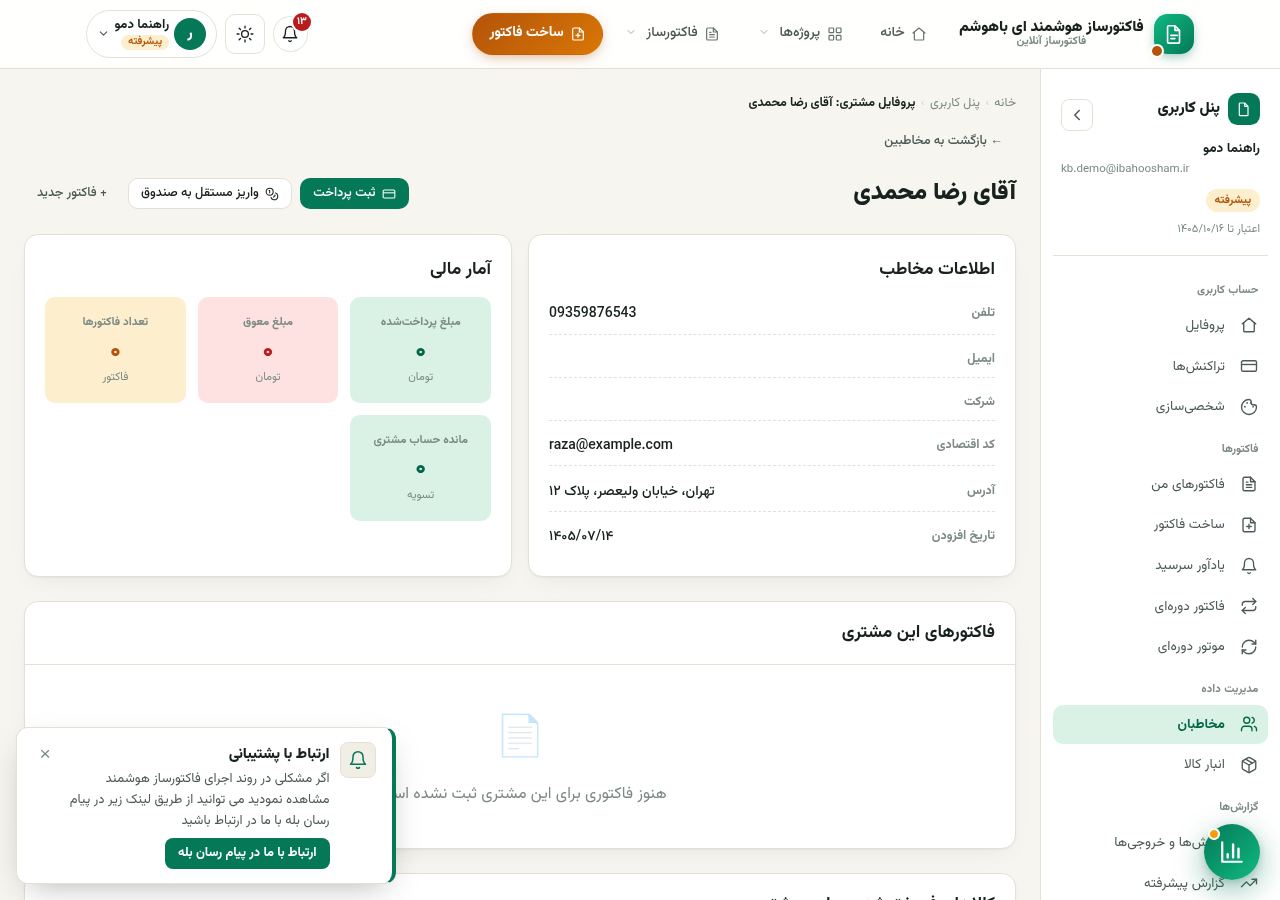The image size is (1280, 900).
Task: Click the bell icon in support popup
Action: tap(358, 760)
